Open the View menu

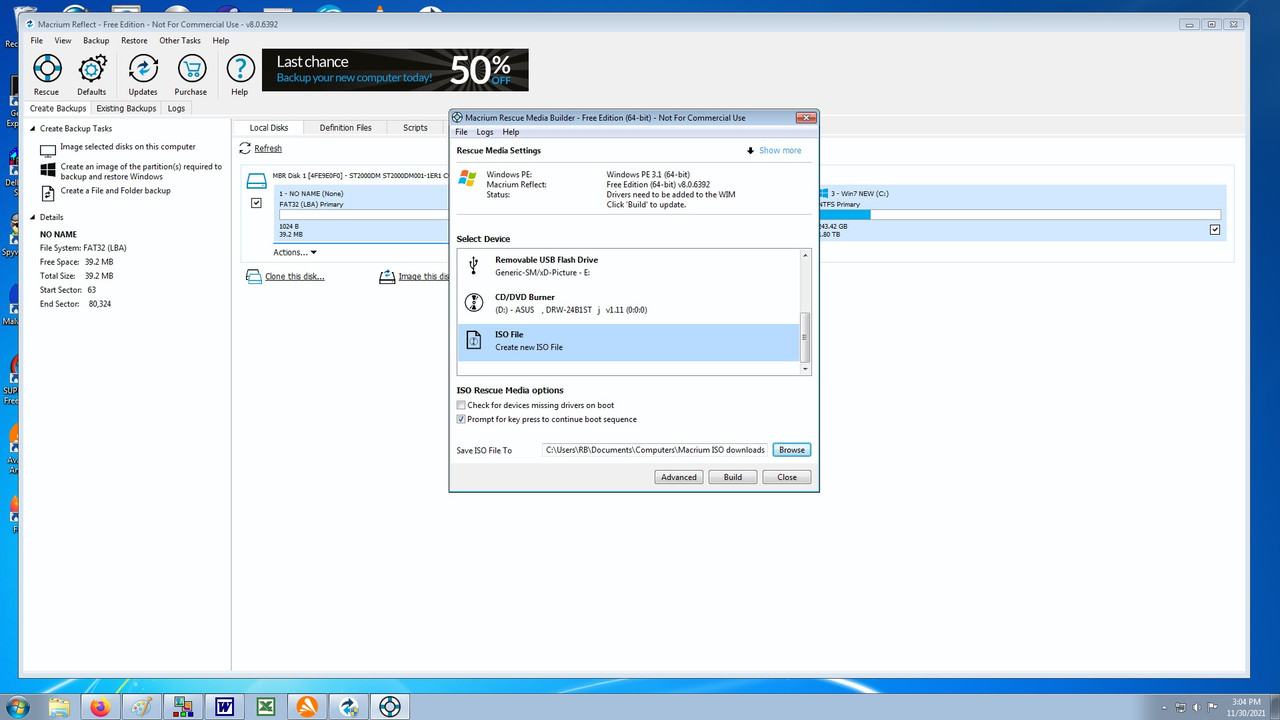click(x=63, y=41)
